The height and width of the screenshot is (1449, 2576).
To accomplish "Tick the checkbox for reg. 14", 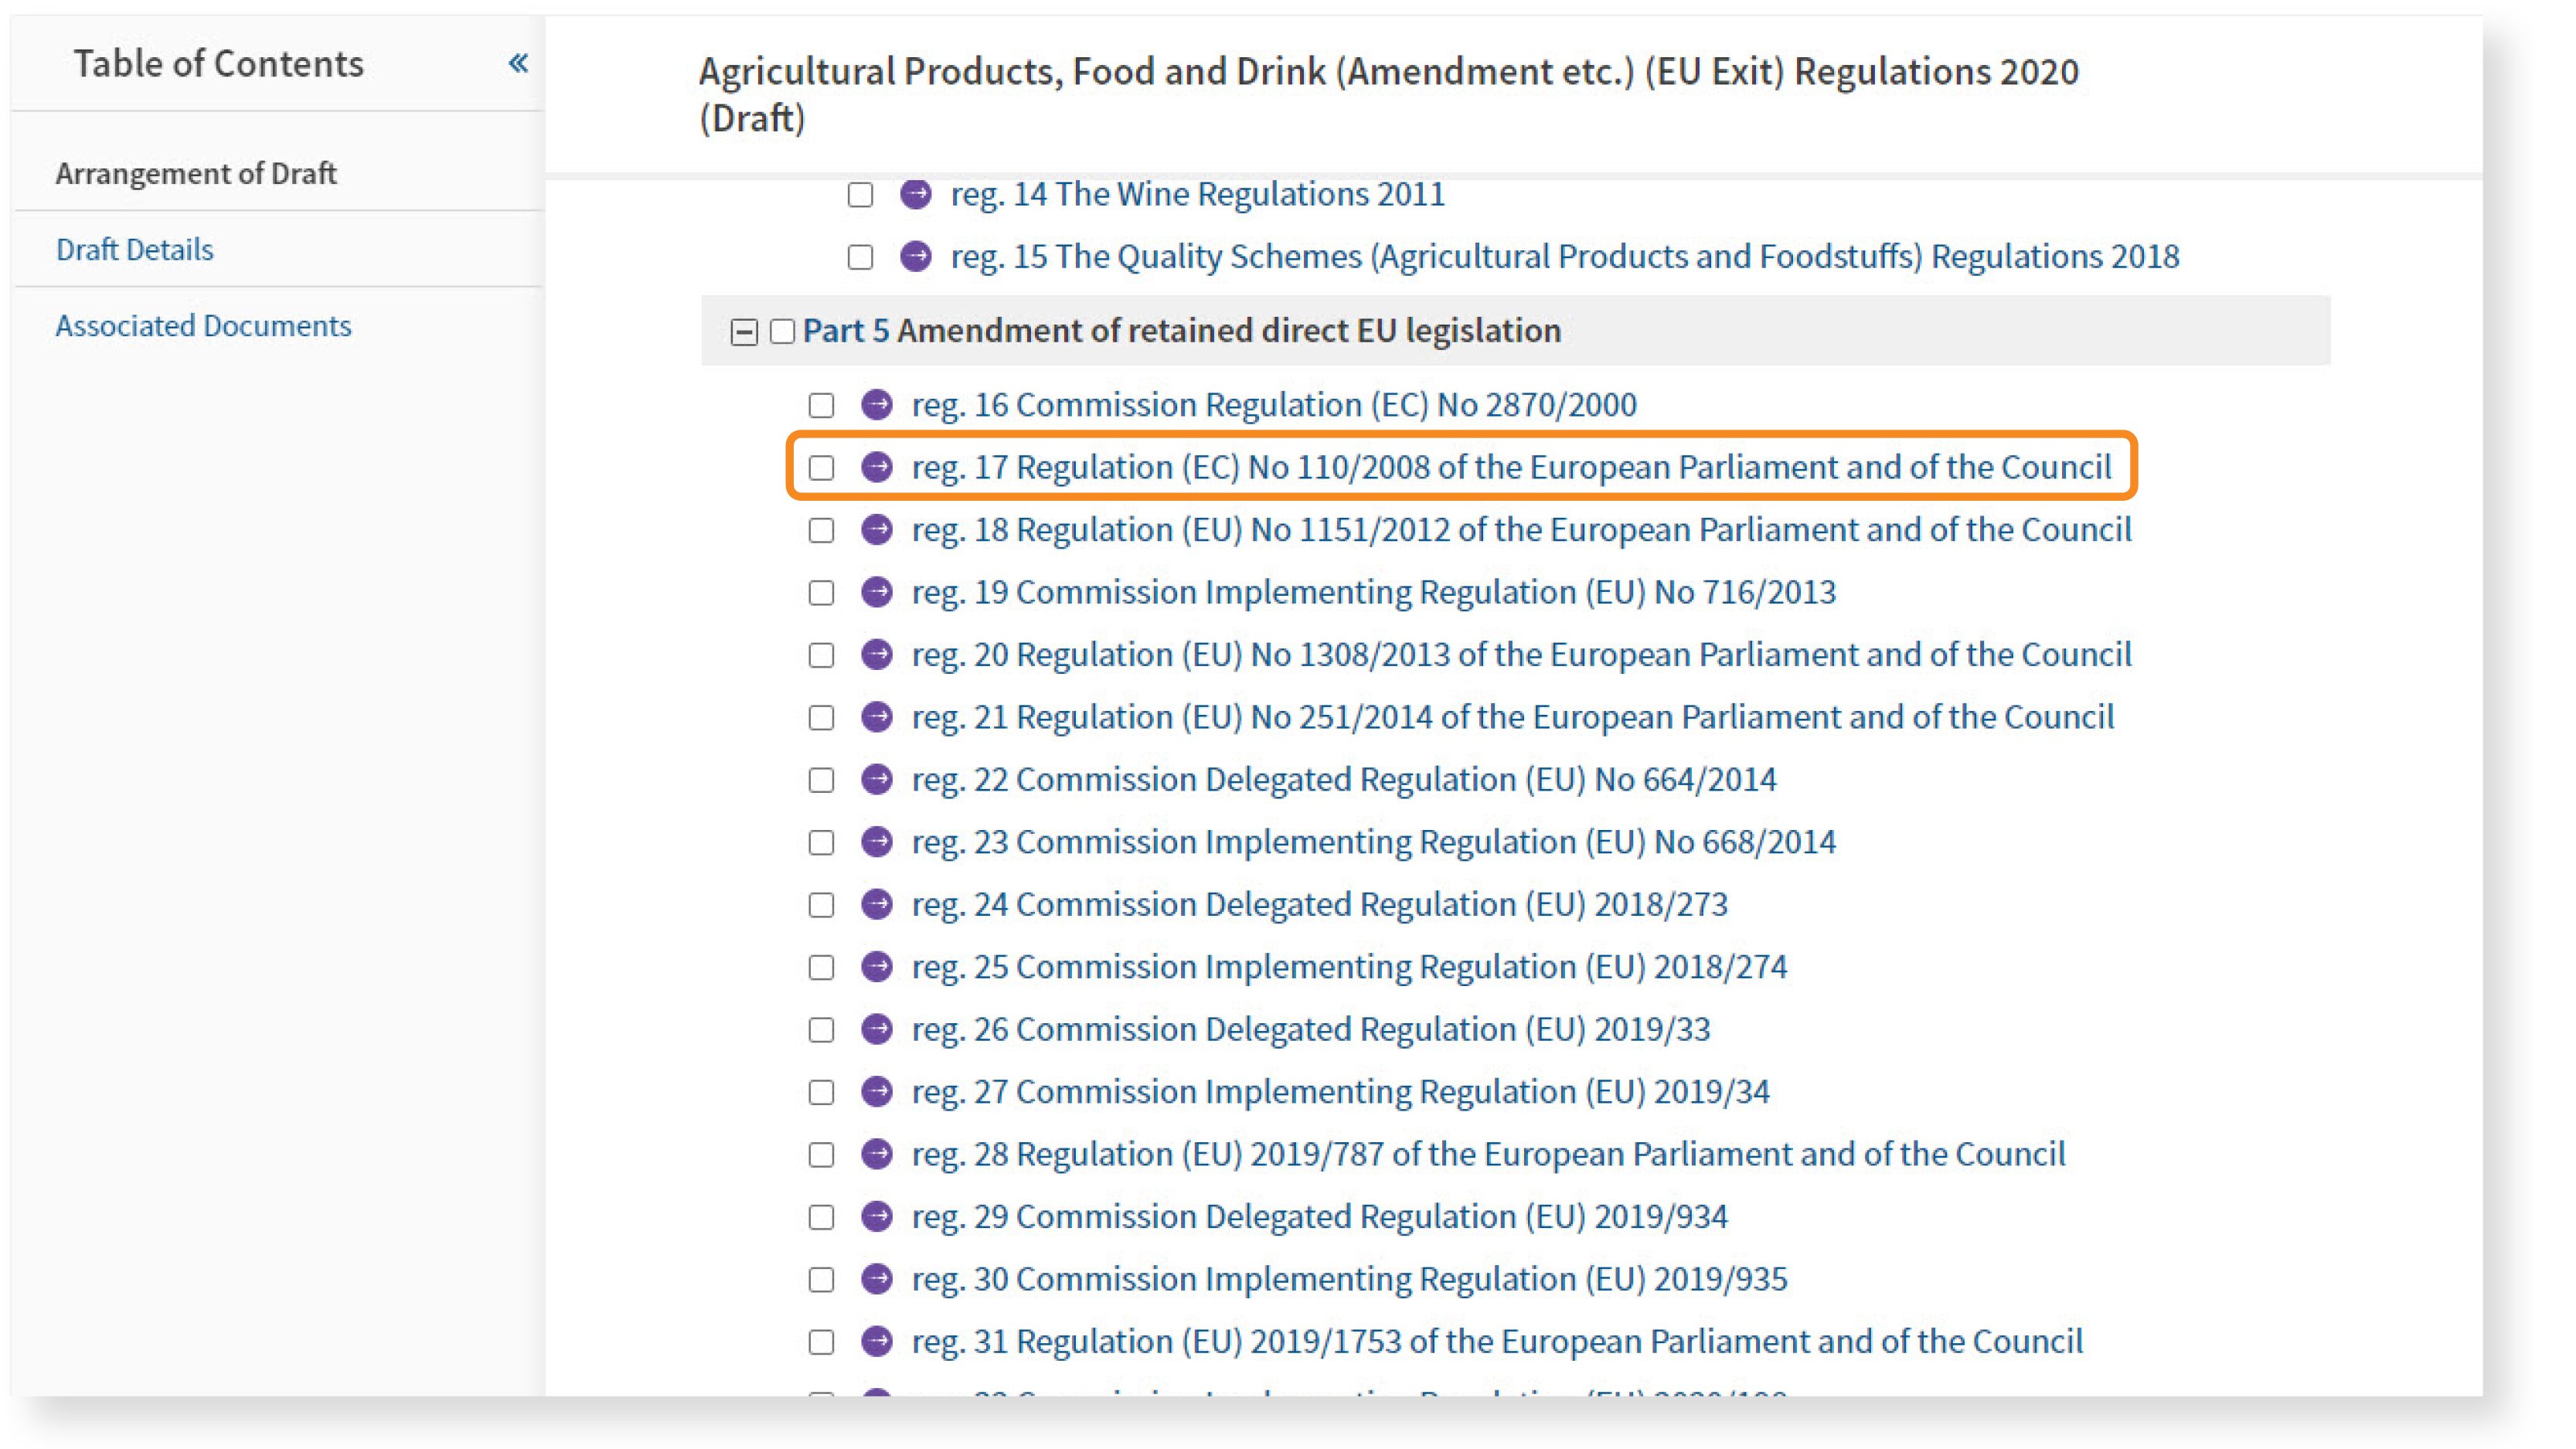I will point(860,195).
